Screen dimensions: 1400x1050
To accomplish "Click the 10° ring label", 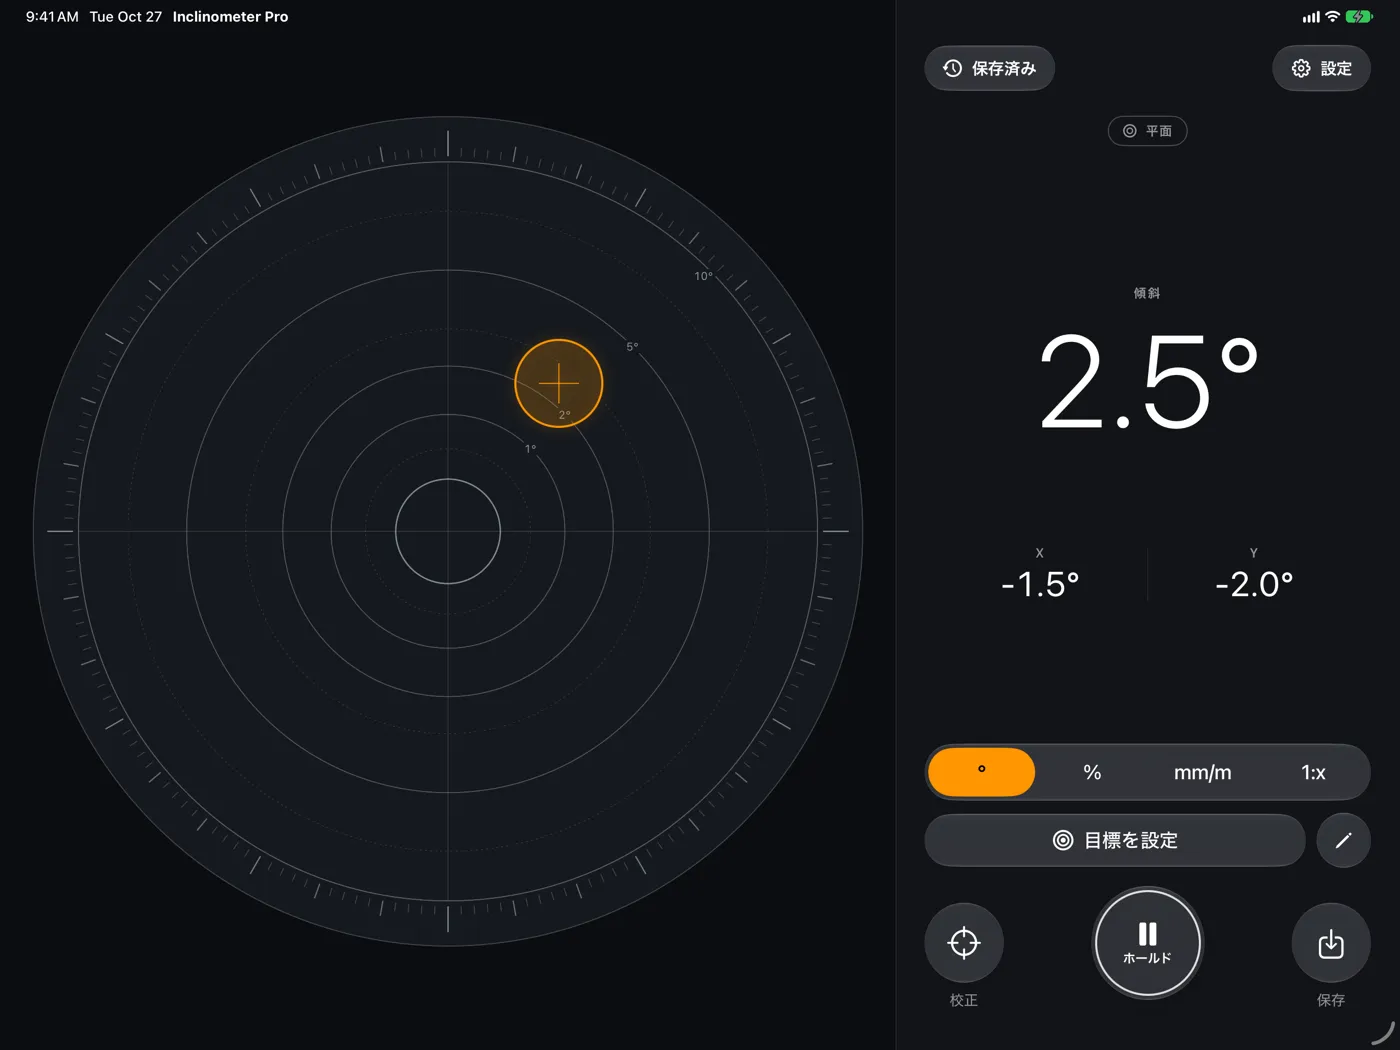I will pos(704,276).
